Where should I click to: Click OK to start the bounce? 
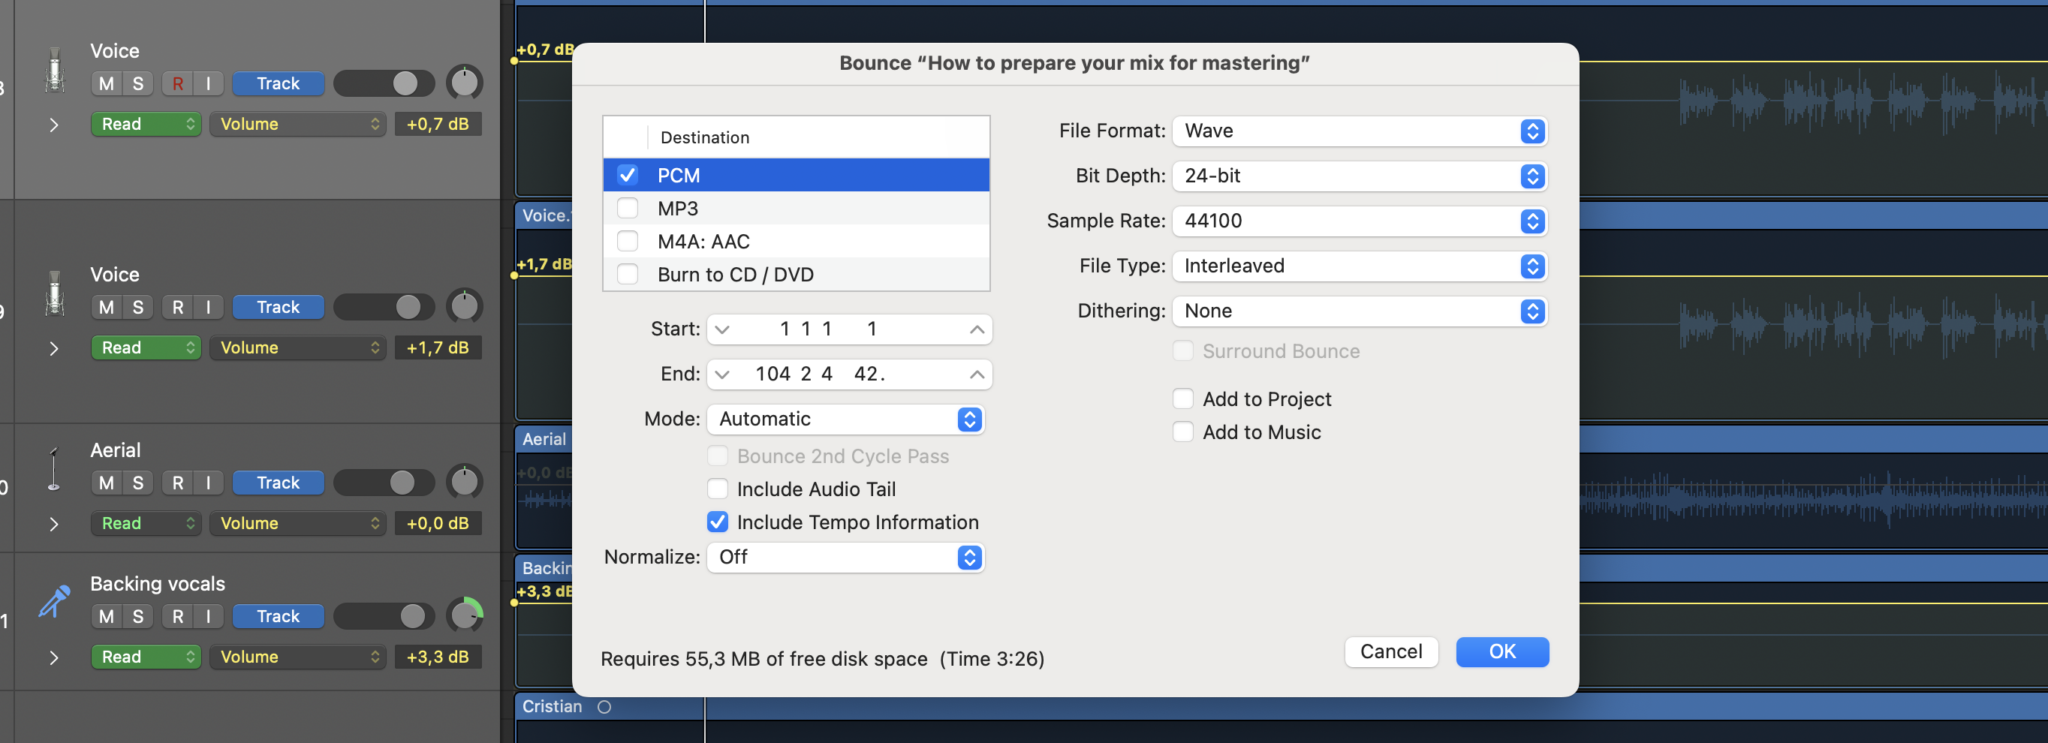tap(1502, 652)
